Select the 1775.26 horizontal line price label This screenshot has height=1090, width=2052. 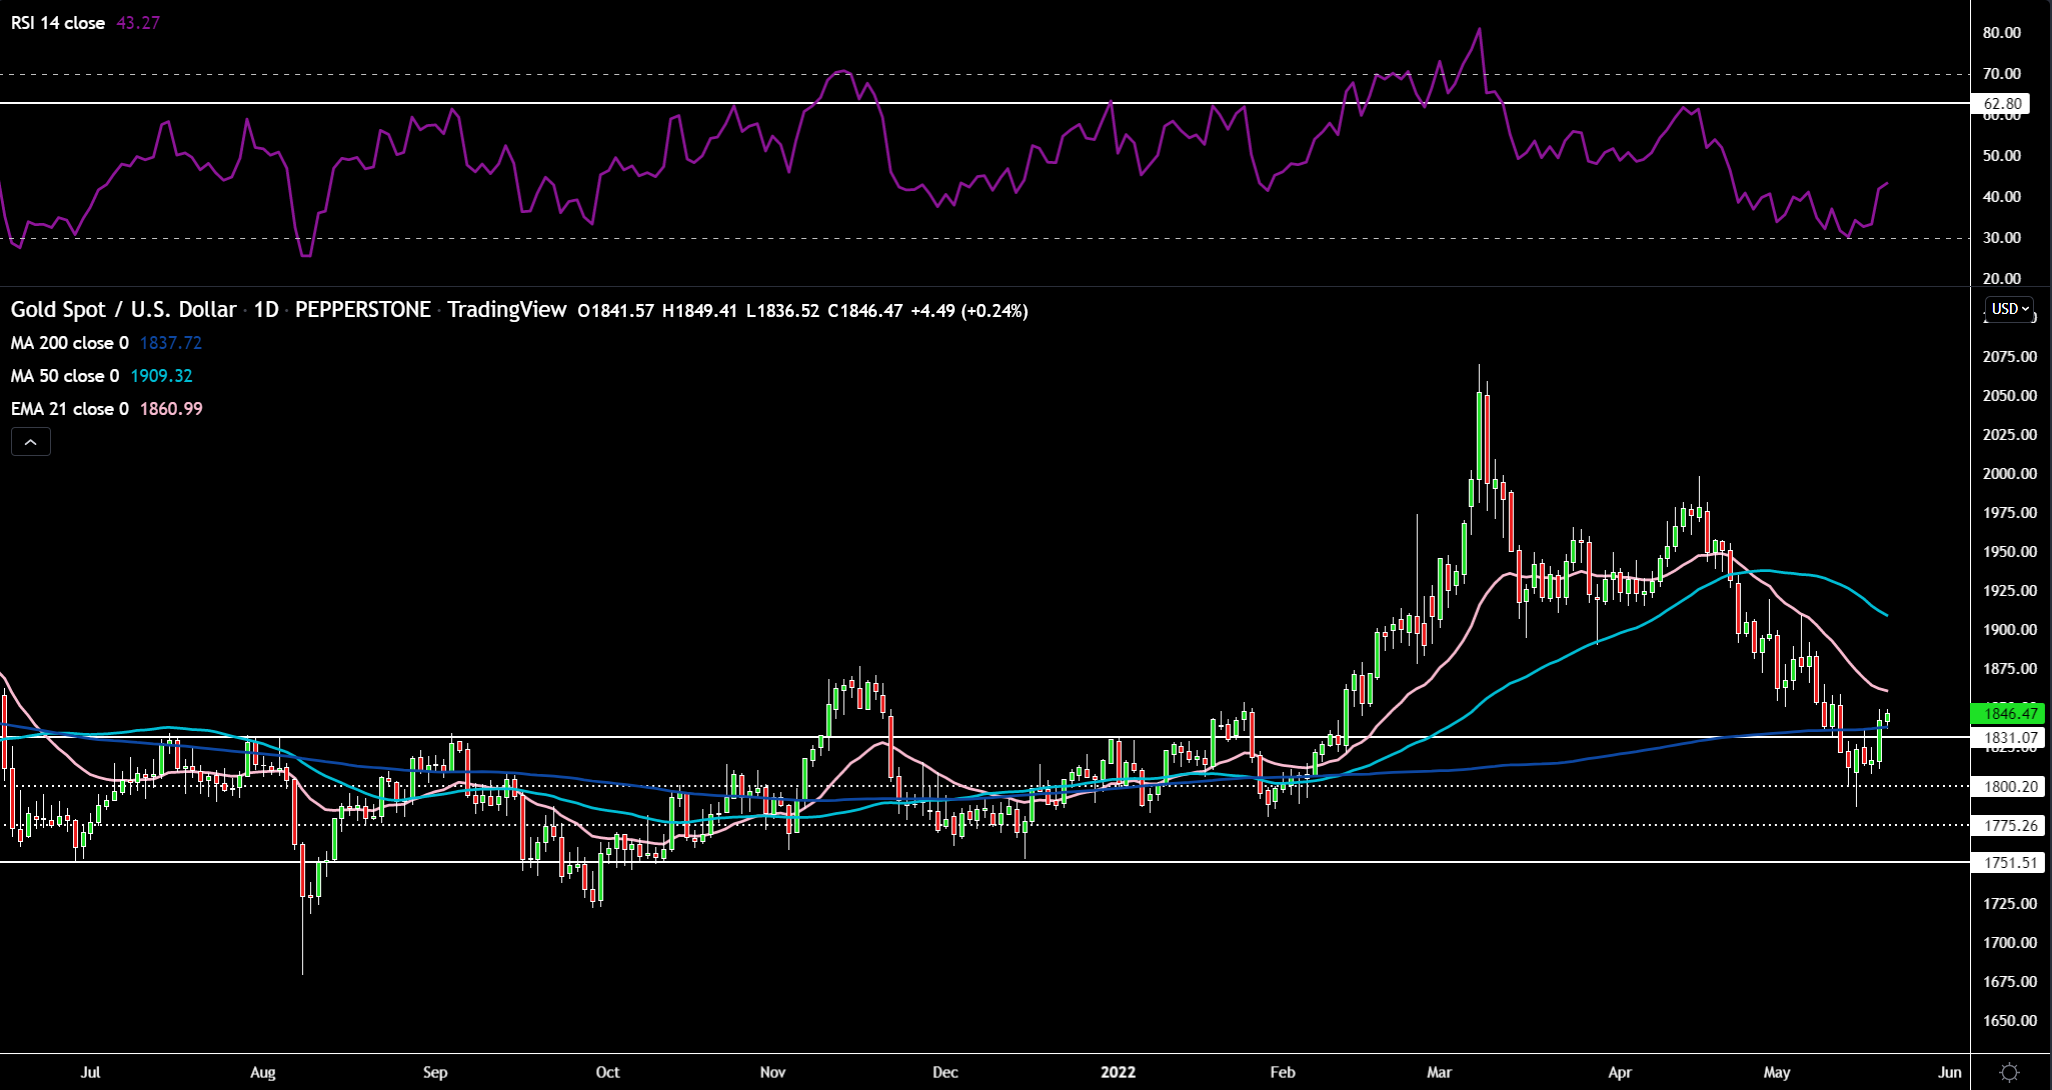[x=2008, y=826]
